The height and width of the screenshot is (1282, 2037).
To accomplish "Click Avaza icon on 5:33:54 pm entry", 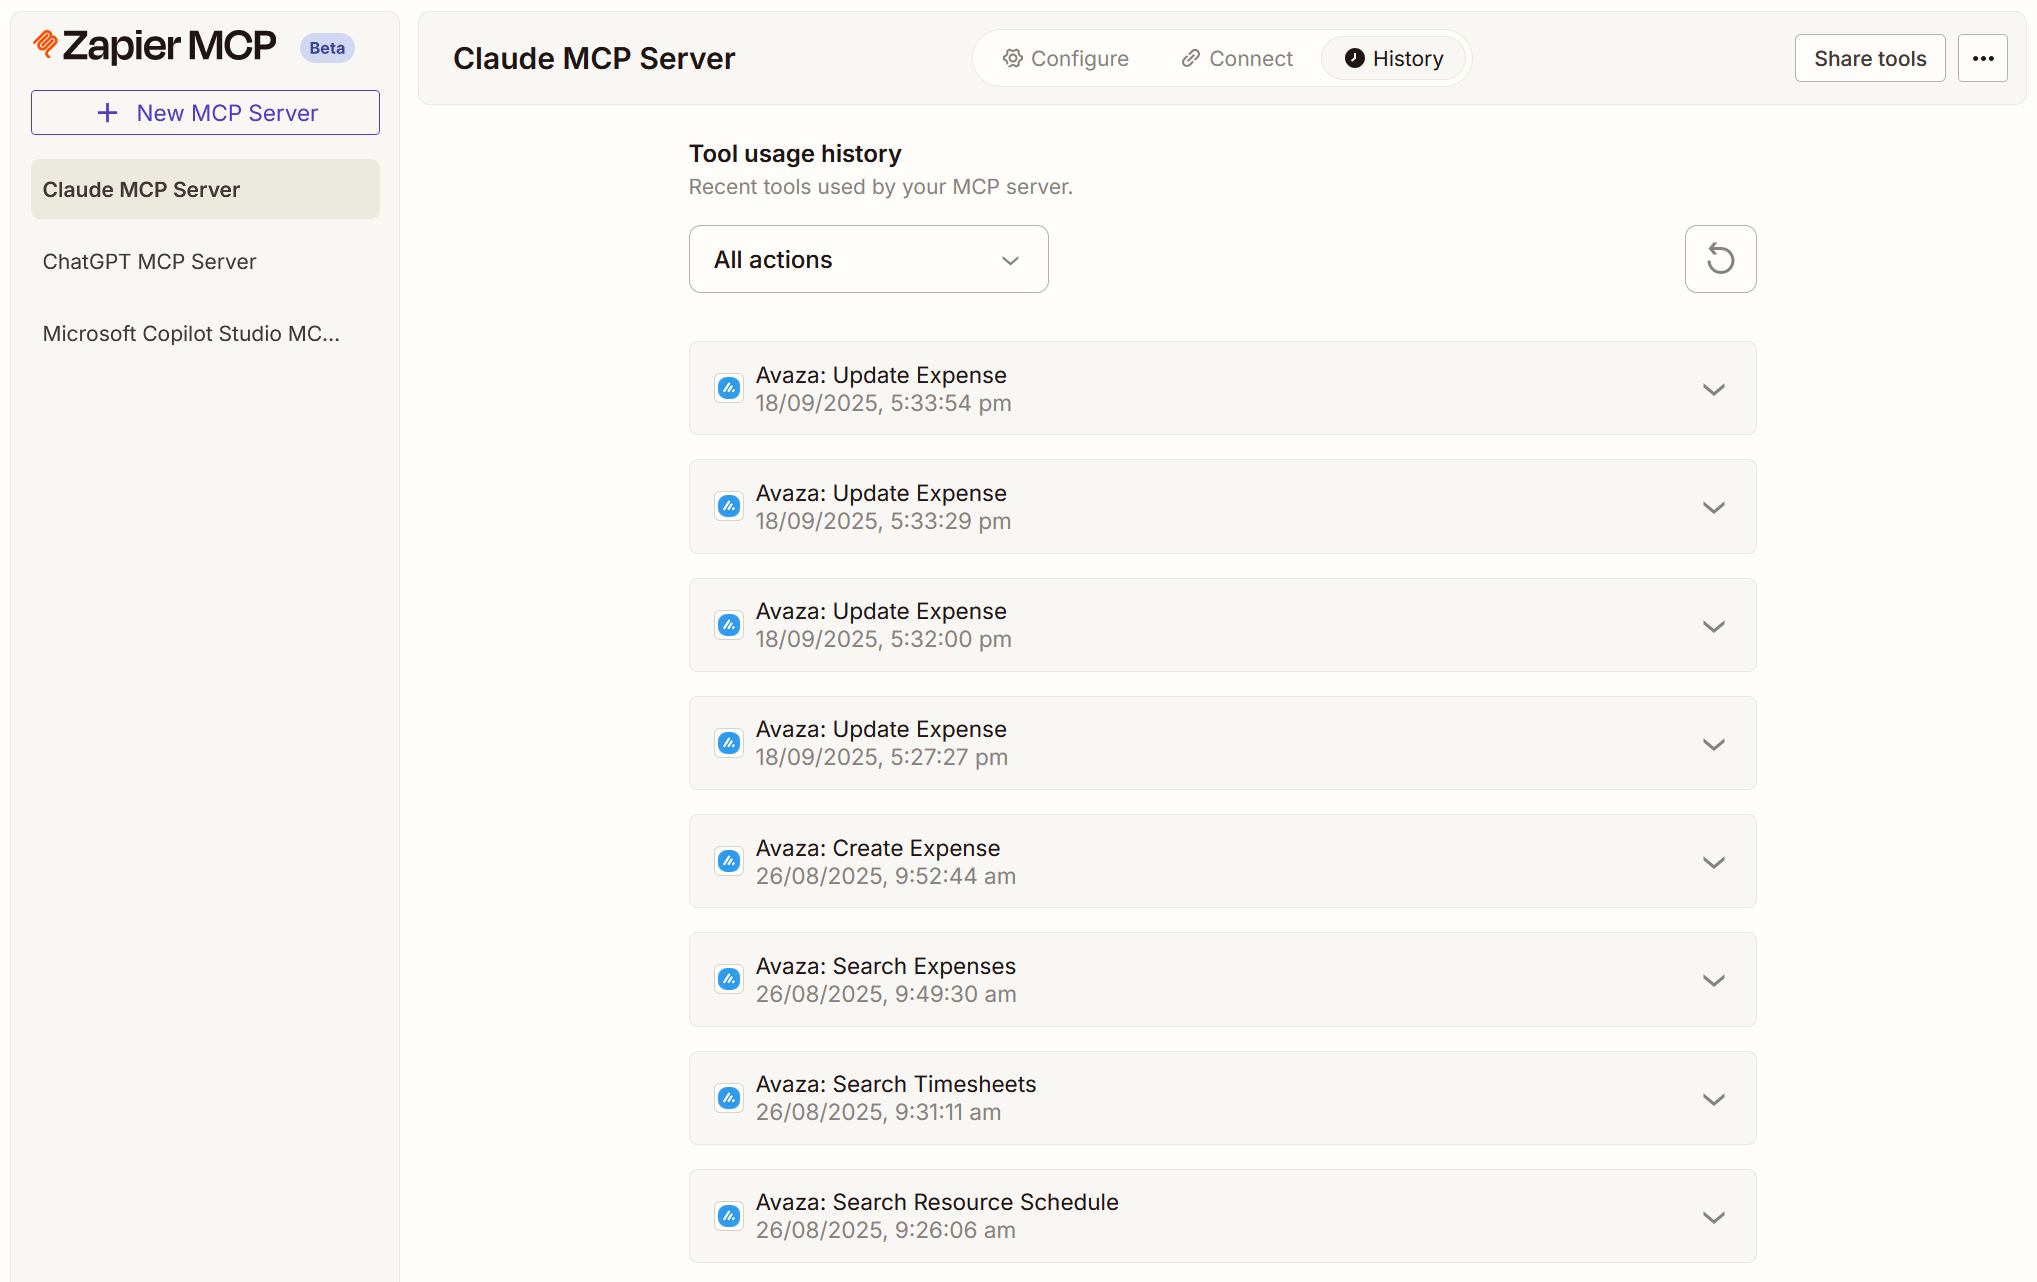I will pyautogui.click(x=729, y=388).
